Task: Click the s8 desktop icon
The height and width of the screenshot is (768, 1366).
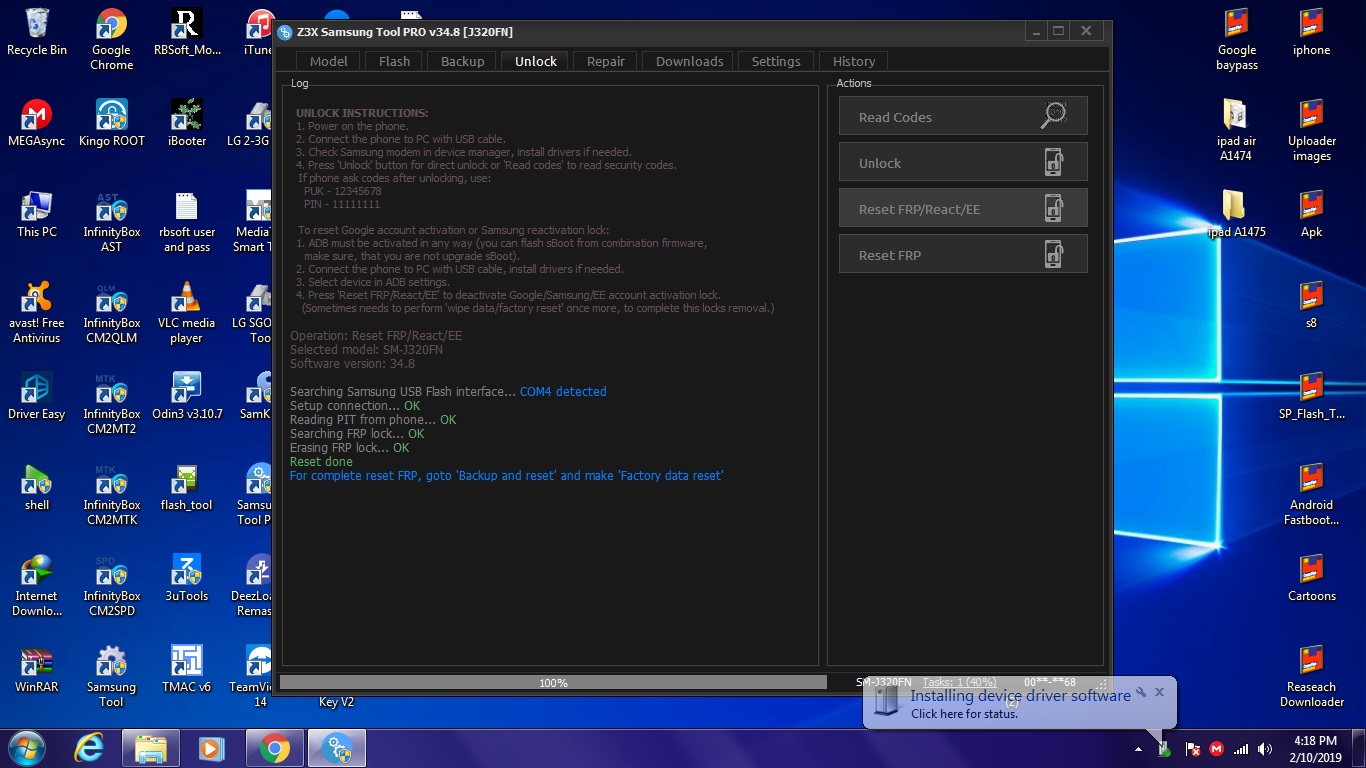Action: pos(1311,305)
